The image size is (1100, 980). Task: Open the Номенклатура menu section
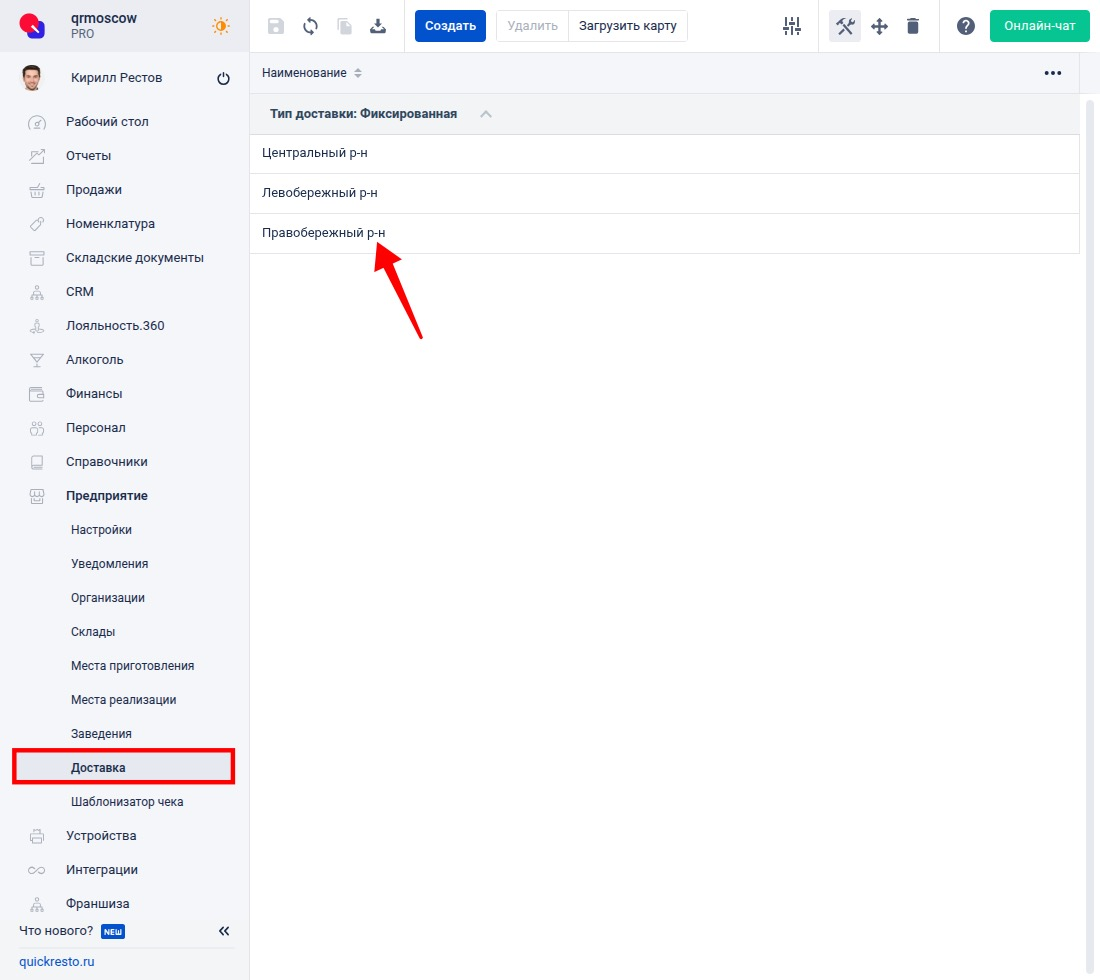110,224
